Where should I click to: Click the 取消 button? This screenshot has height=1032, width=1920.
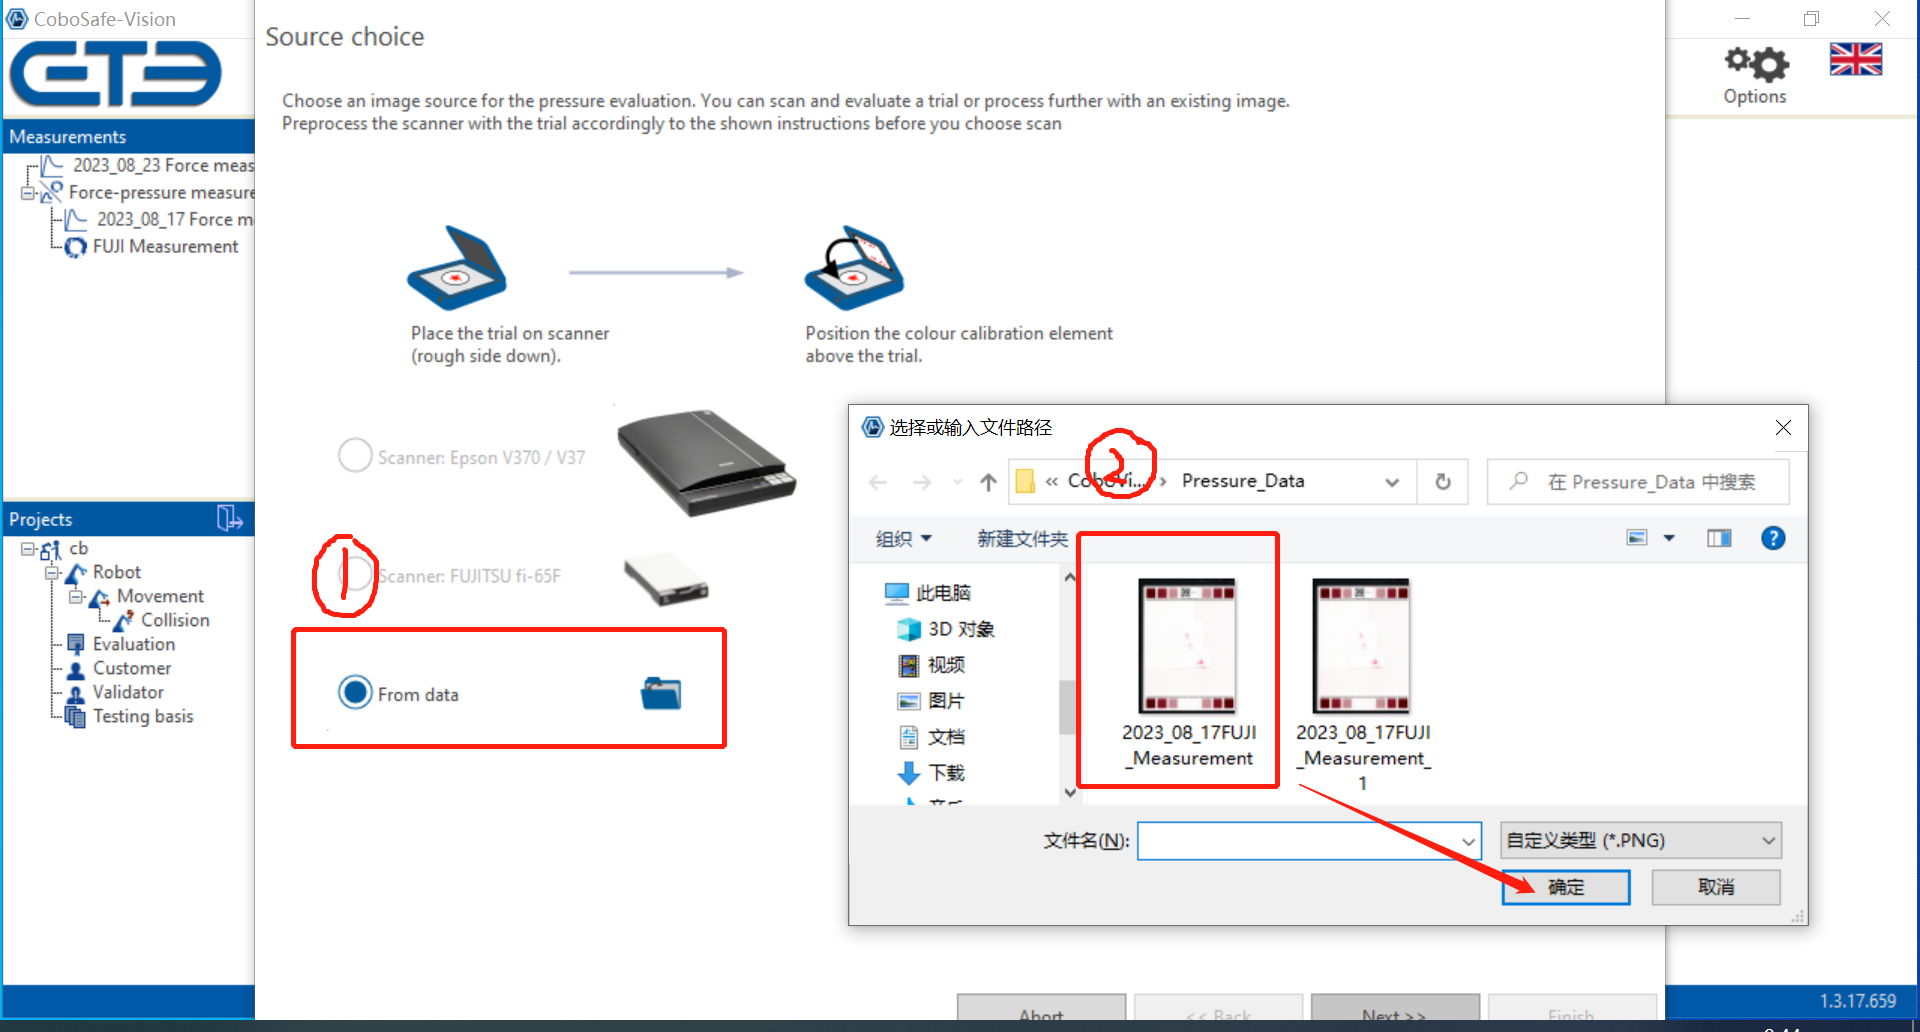pos(1715,887)
